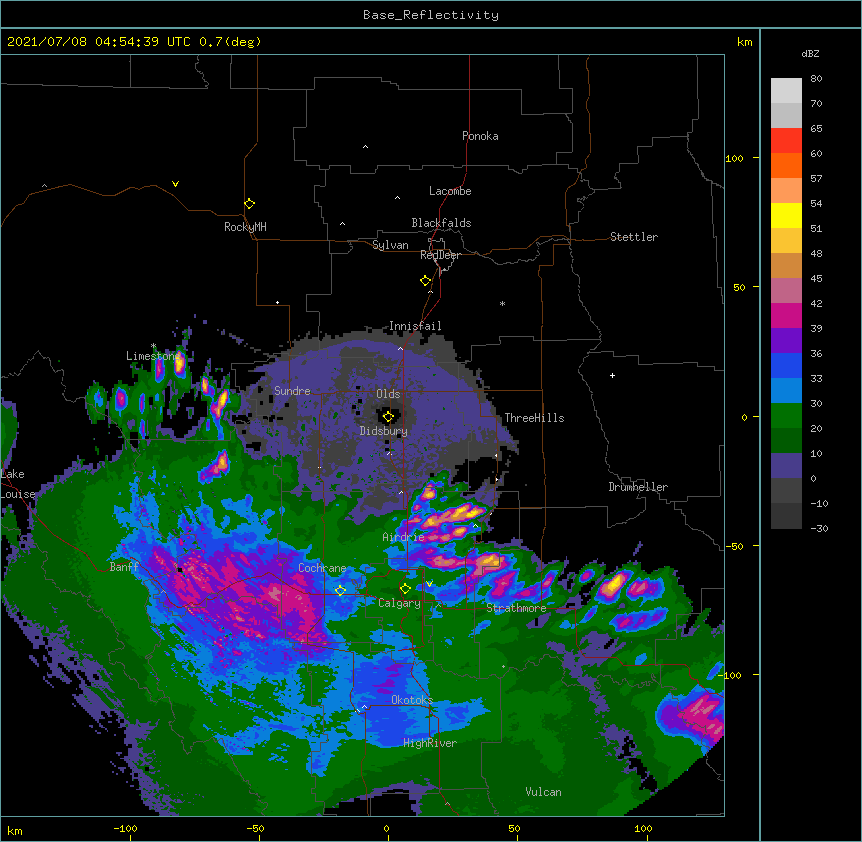Select the purple 36-39 dBZ legend swatch

(786, 341)
